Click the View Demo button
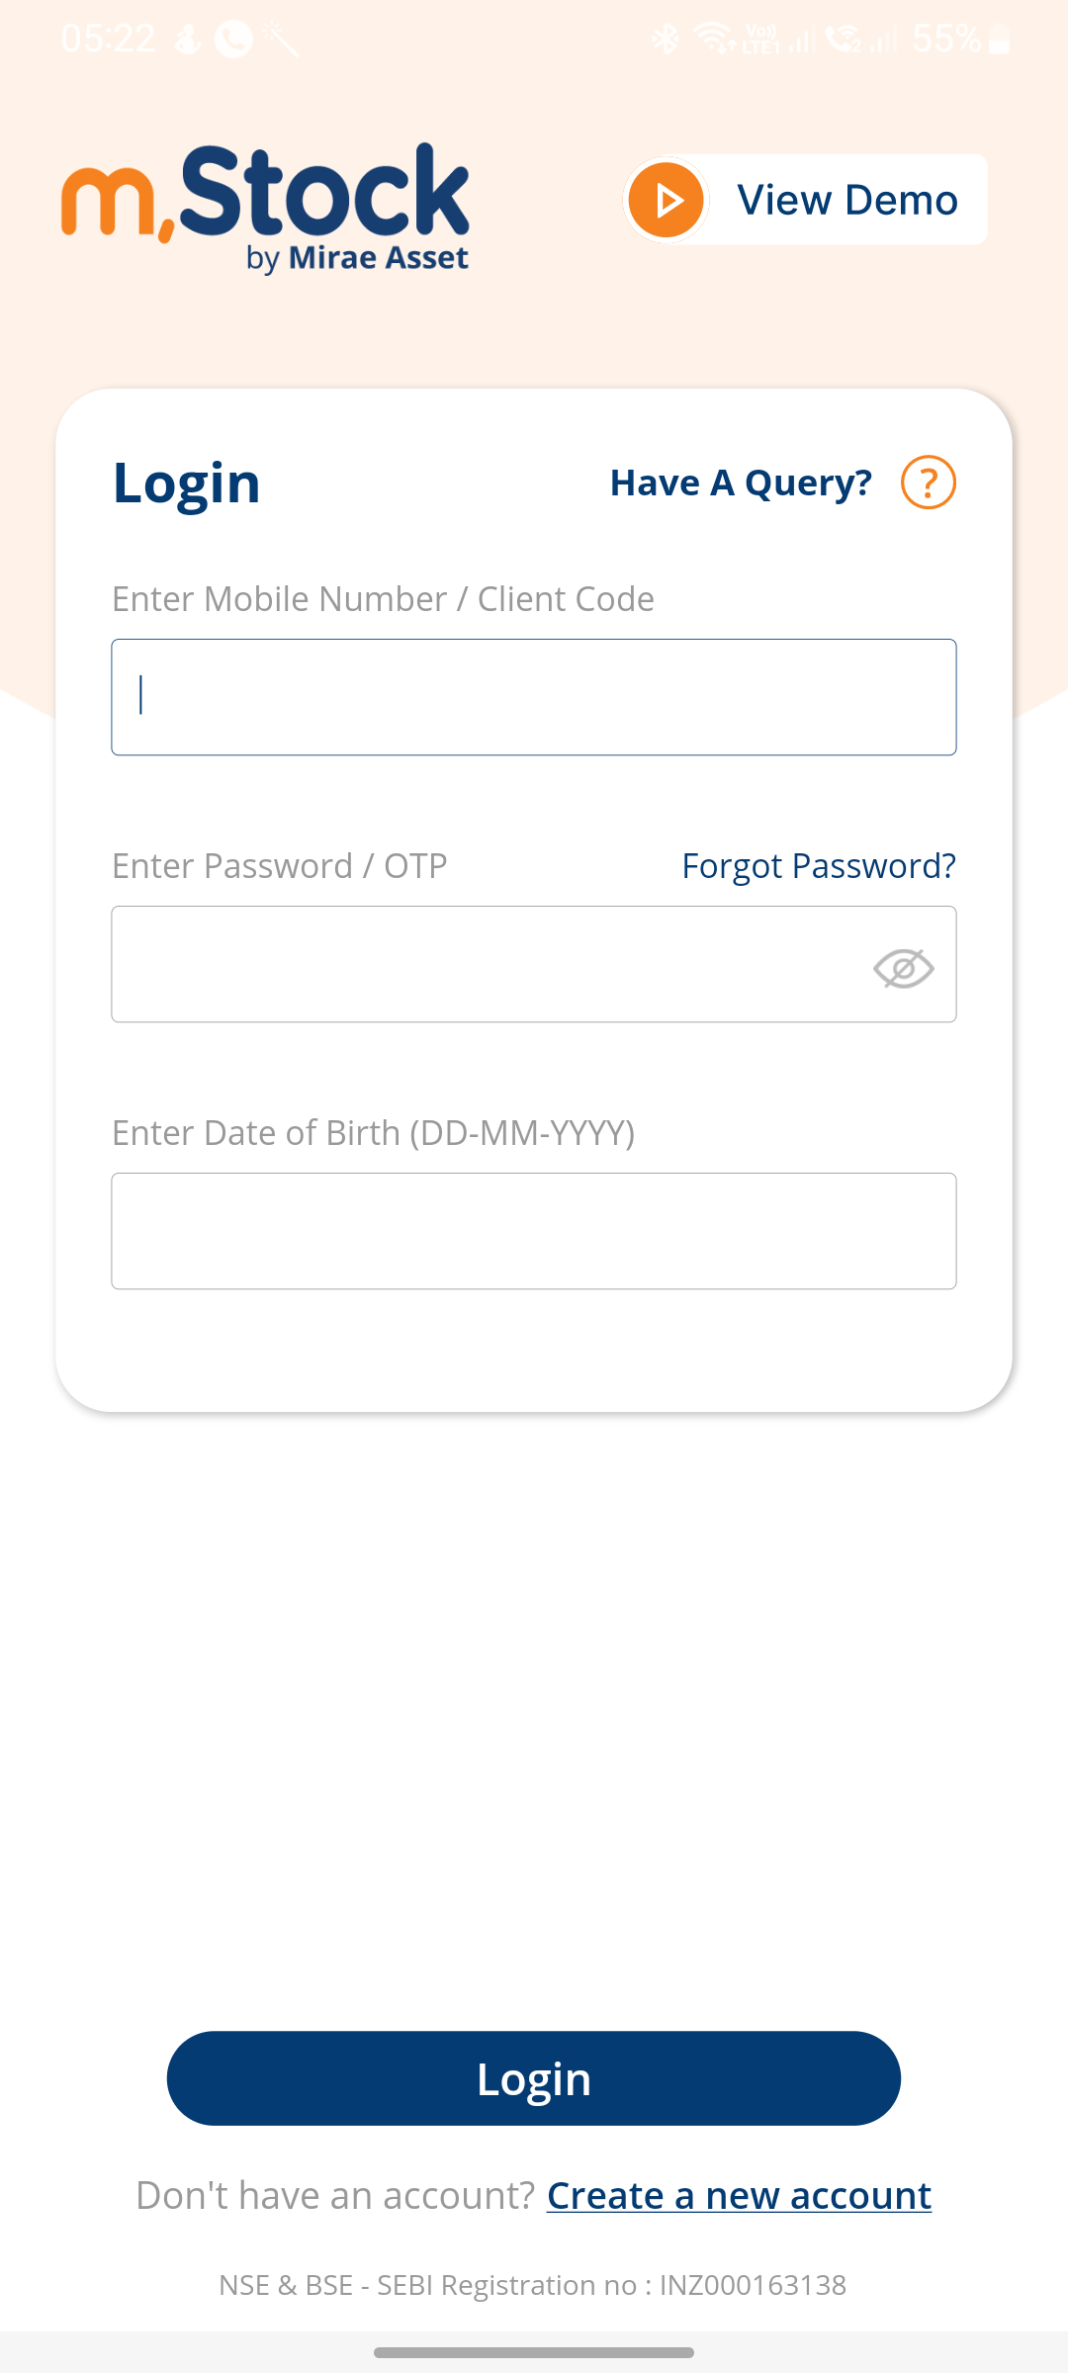1068x2373 pixels. (803, 199)
